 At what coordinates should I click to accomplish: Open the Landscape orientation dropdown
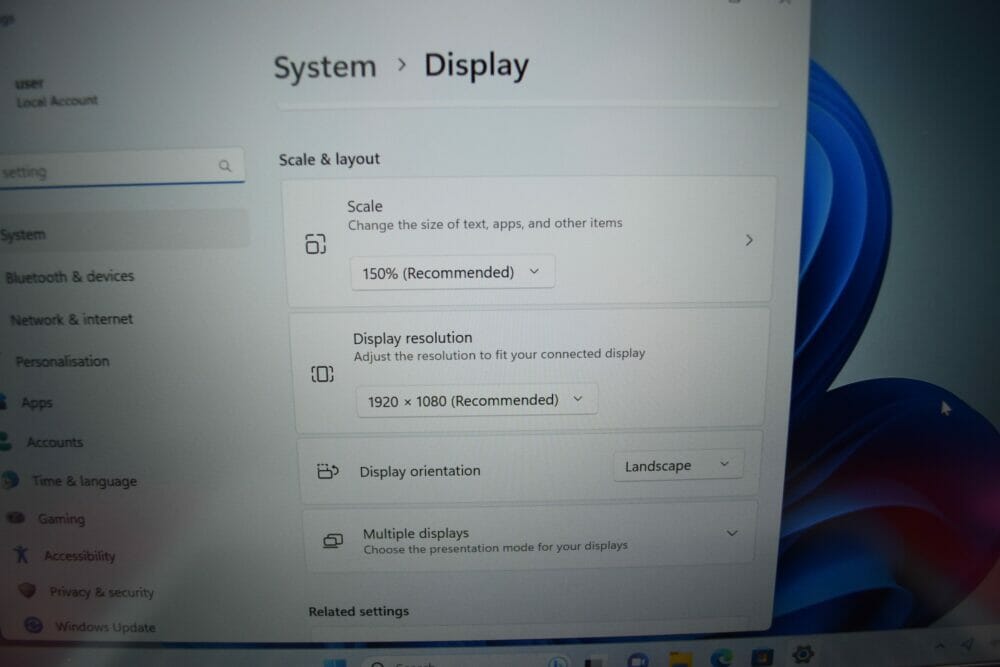click(x=678, y=465)
